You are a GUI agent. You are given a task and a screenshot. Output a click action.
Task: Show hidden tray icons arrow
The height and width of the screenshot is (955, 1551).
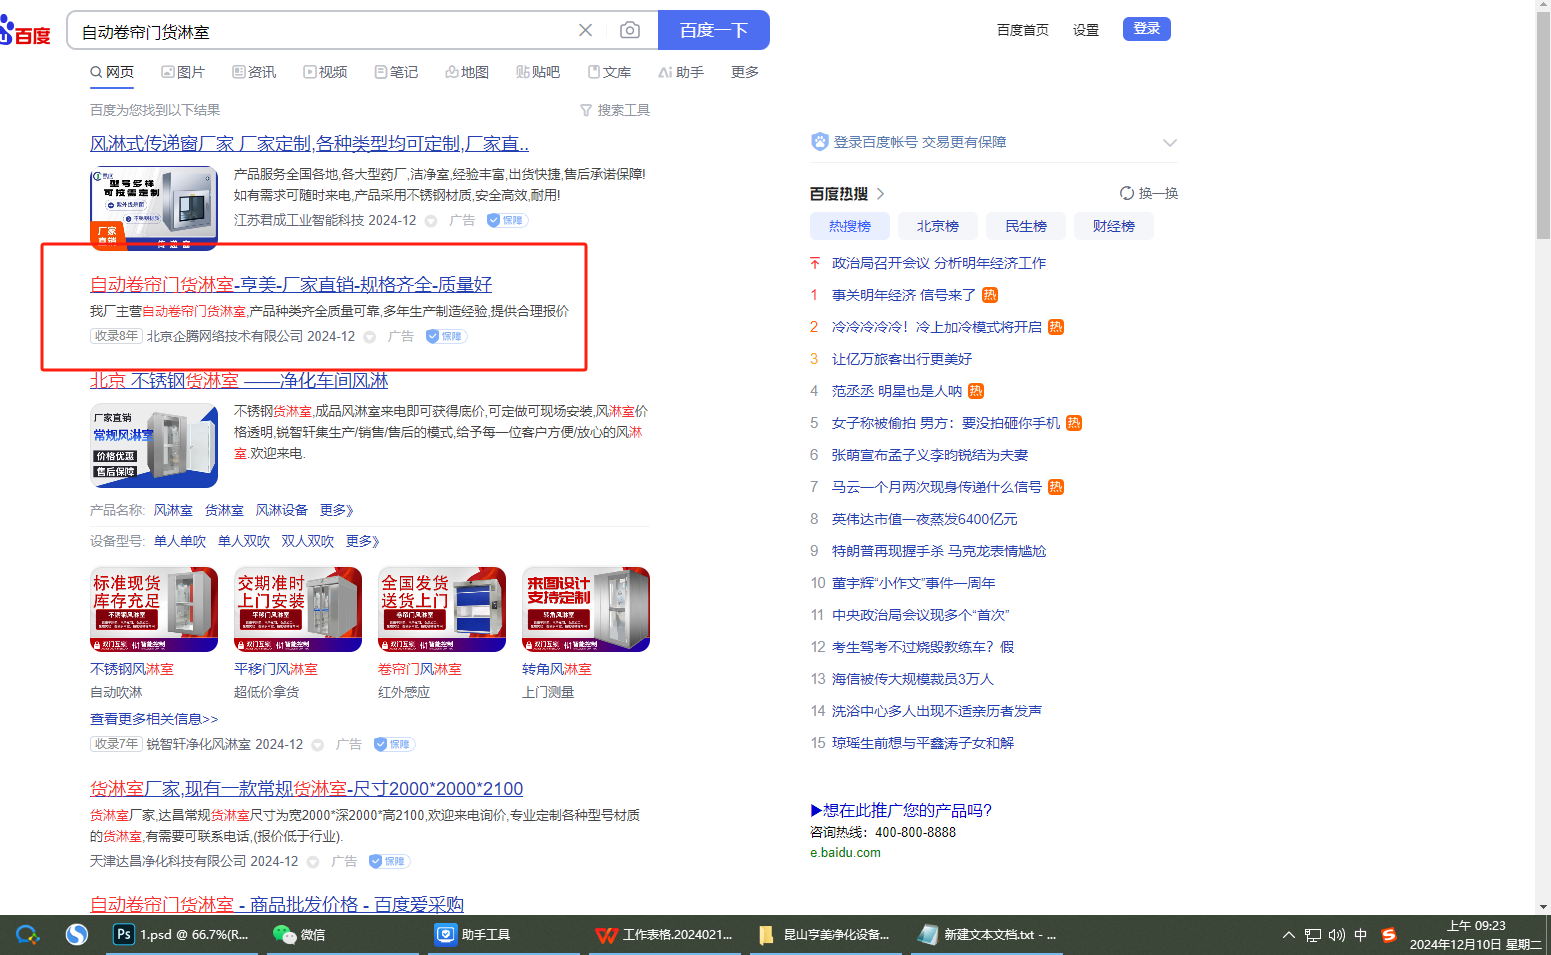1288,935
